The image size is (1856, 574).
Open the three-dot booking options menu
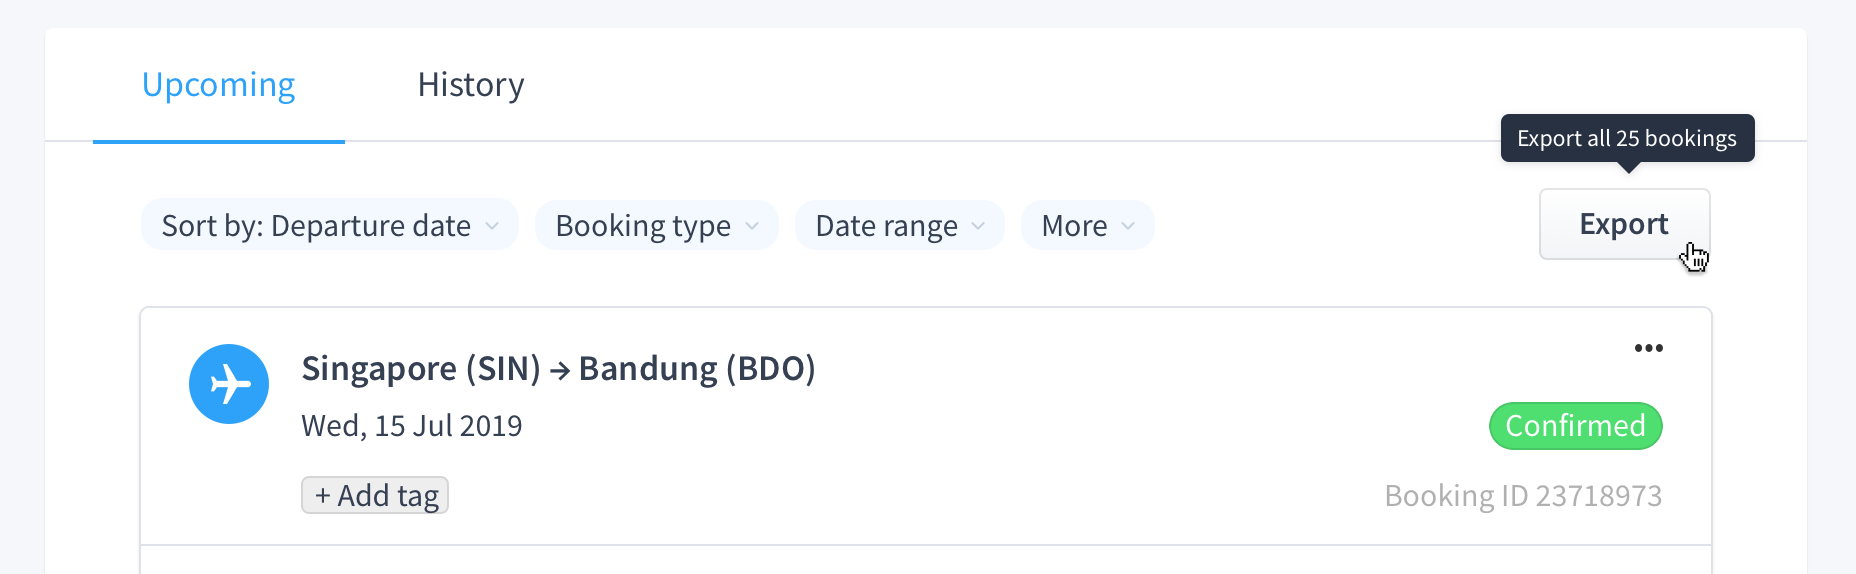pyautogui.click(x=1649, y=348)
